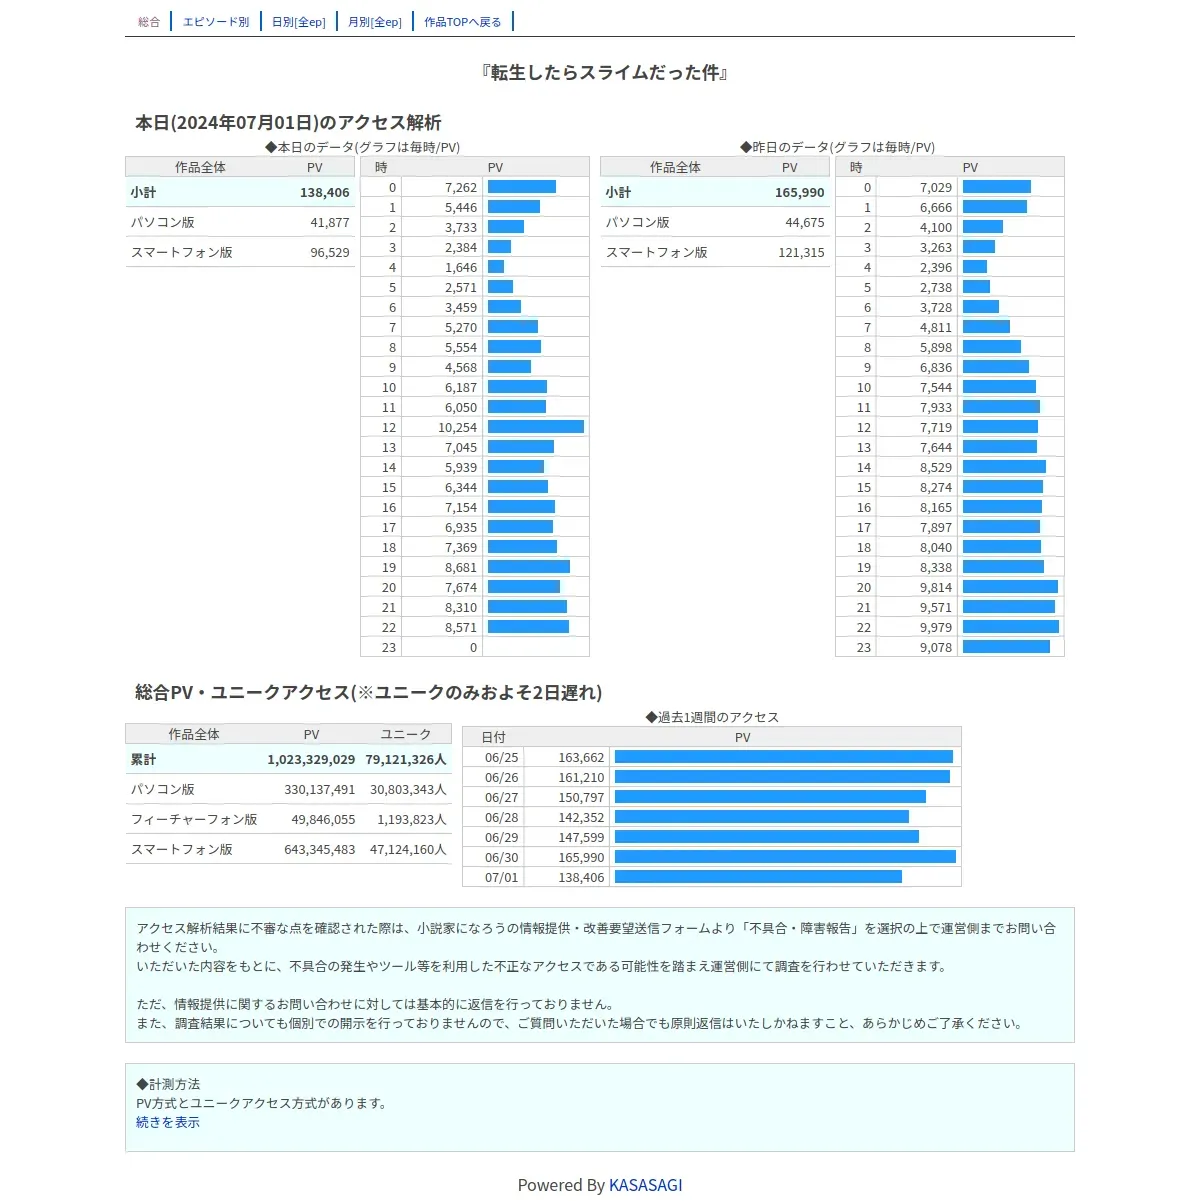Click yesterday's hour 22 value 9,979
1200x1201 pixels.
(x=936, y=627)
